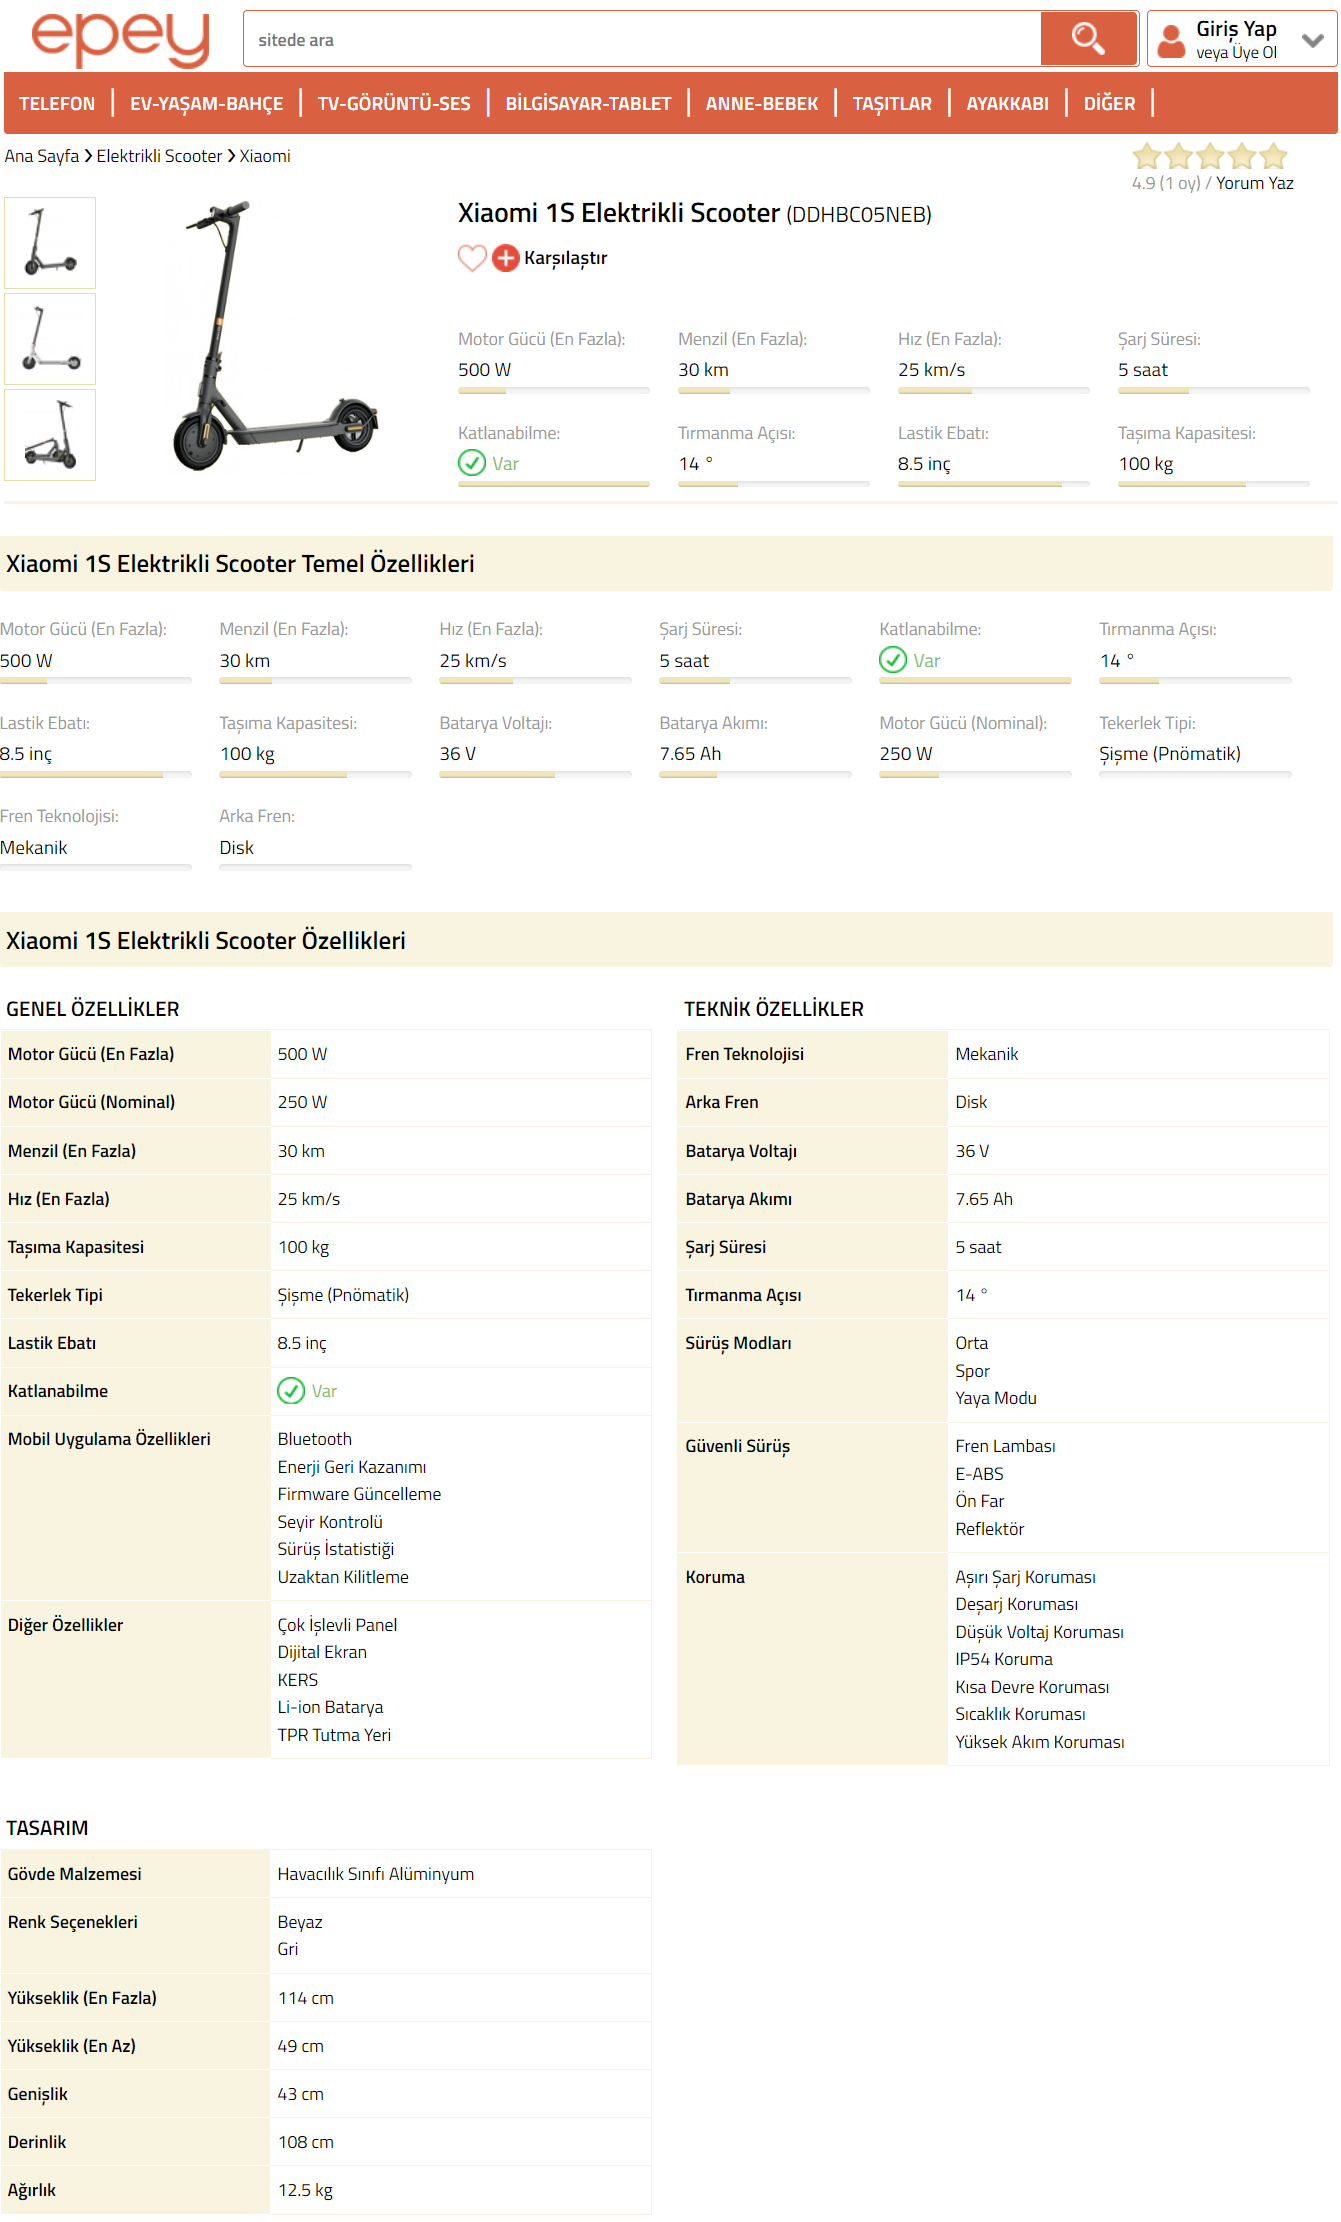Click 'Firmware Güncelleme' feature text
The width and height of the screenshot is (1341, 2222).
(359, 1494)
